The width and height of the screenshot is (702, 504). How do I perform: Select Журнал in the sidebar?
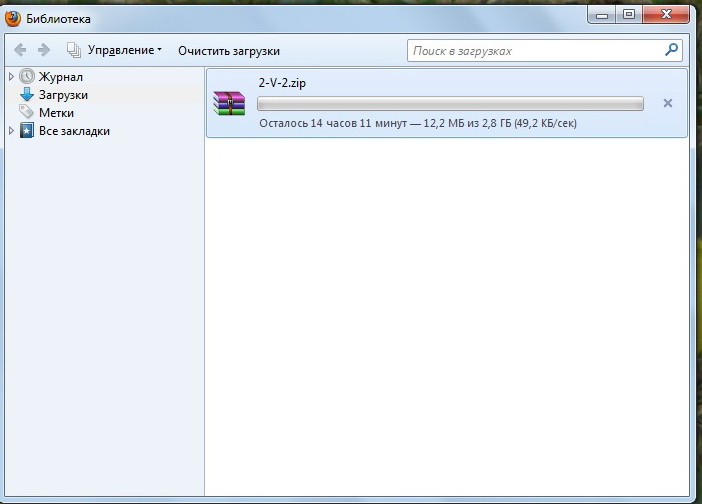click(x=60, y=77)
